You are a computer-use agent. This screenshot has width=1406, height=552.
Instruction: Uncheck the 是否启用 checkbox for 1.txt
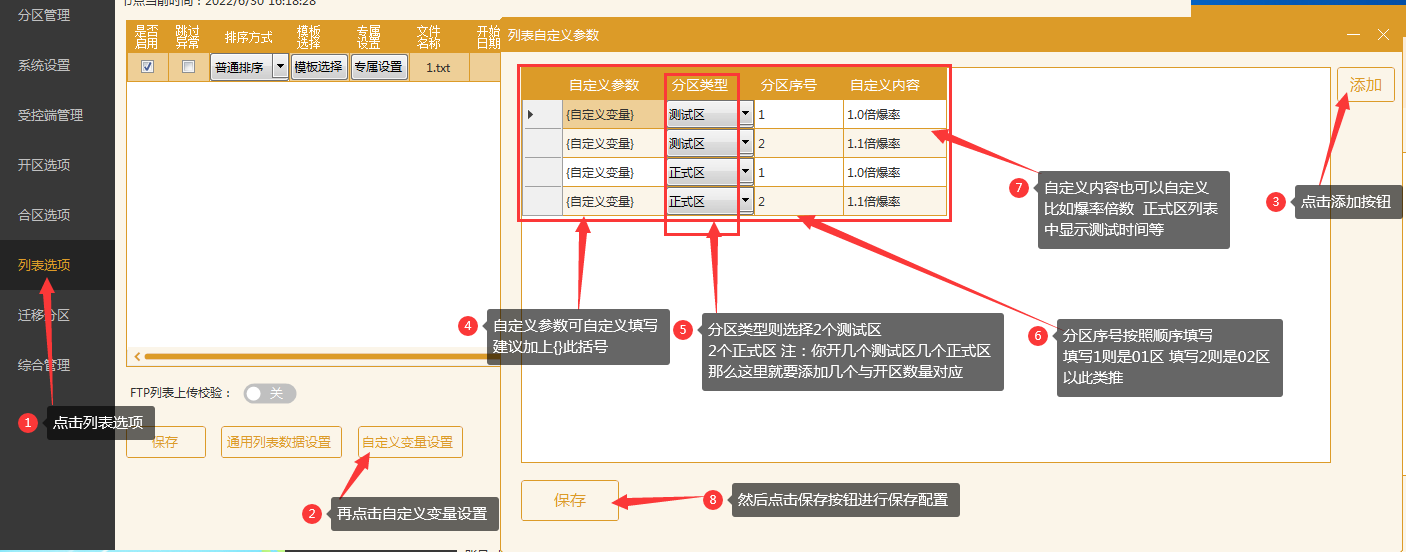[x=148, y=67]
